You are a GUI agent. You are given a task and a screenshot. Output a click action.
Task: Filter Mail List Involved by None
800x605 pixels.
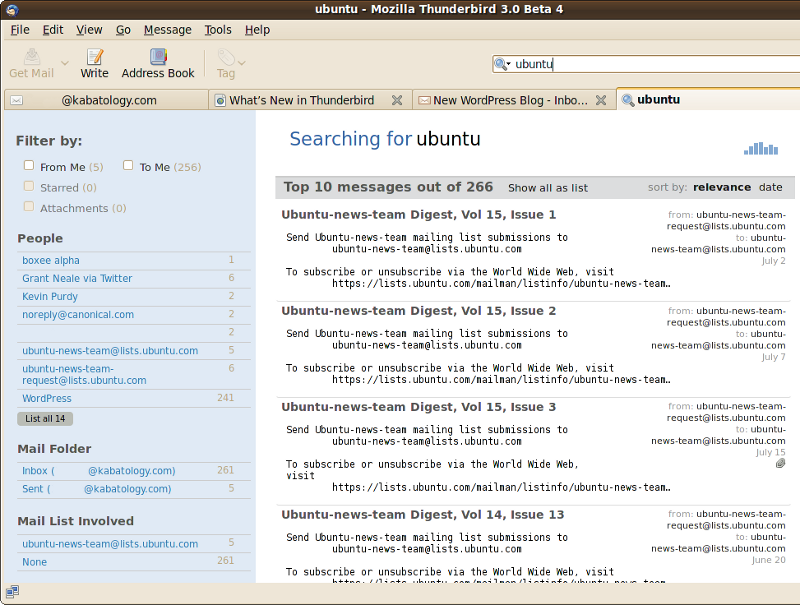click(35, 562)
